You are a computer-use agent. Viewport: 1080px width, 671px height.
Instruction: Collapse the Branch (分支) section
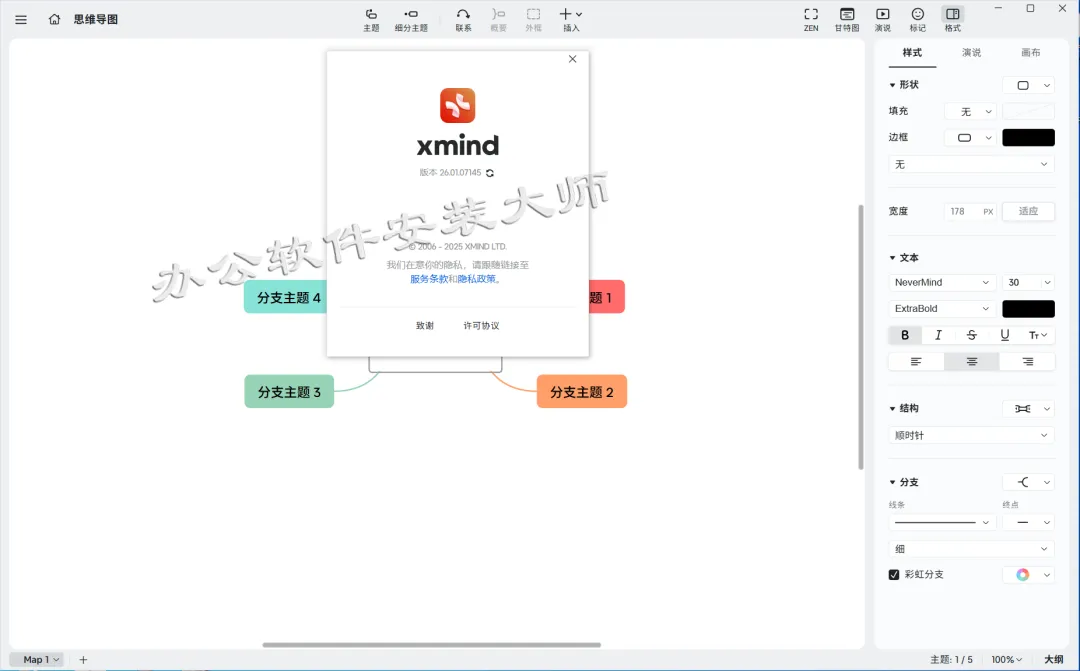click(893, 482)
